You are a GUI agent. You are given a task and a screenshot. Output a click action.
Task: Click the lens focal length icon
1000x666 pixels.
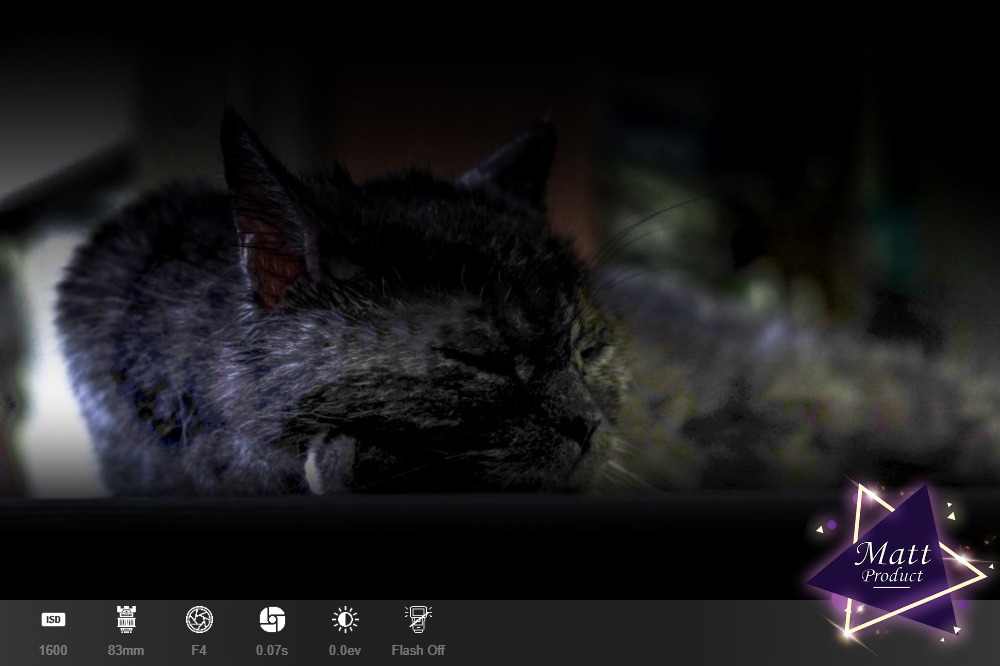coord(126,620)
